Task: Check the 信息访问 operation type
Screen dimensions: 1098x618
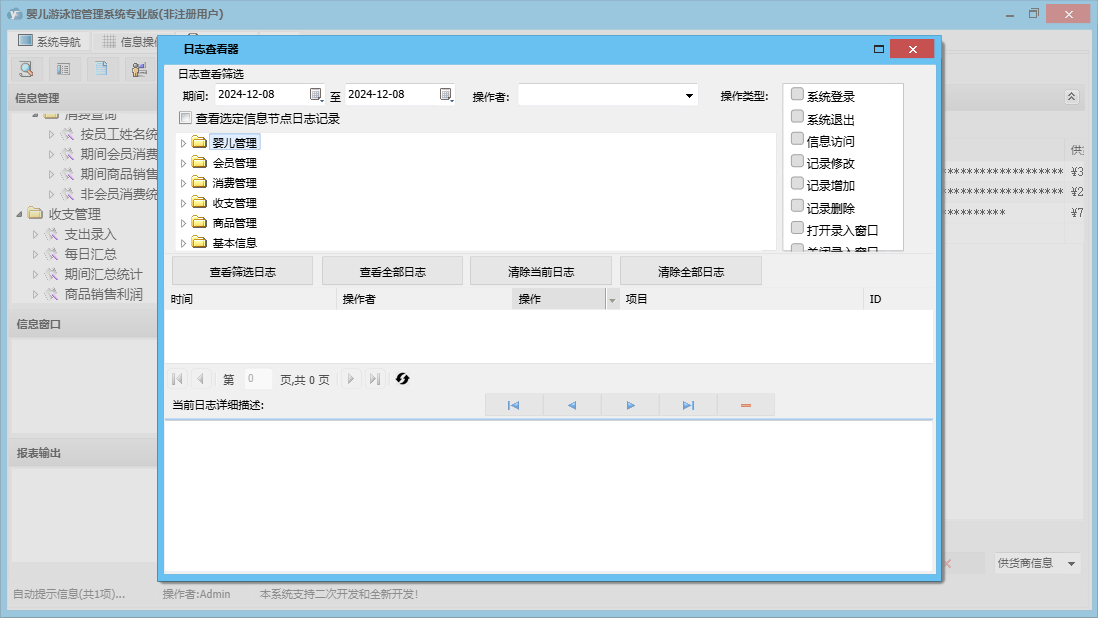Action: [x=797, y=139]
